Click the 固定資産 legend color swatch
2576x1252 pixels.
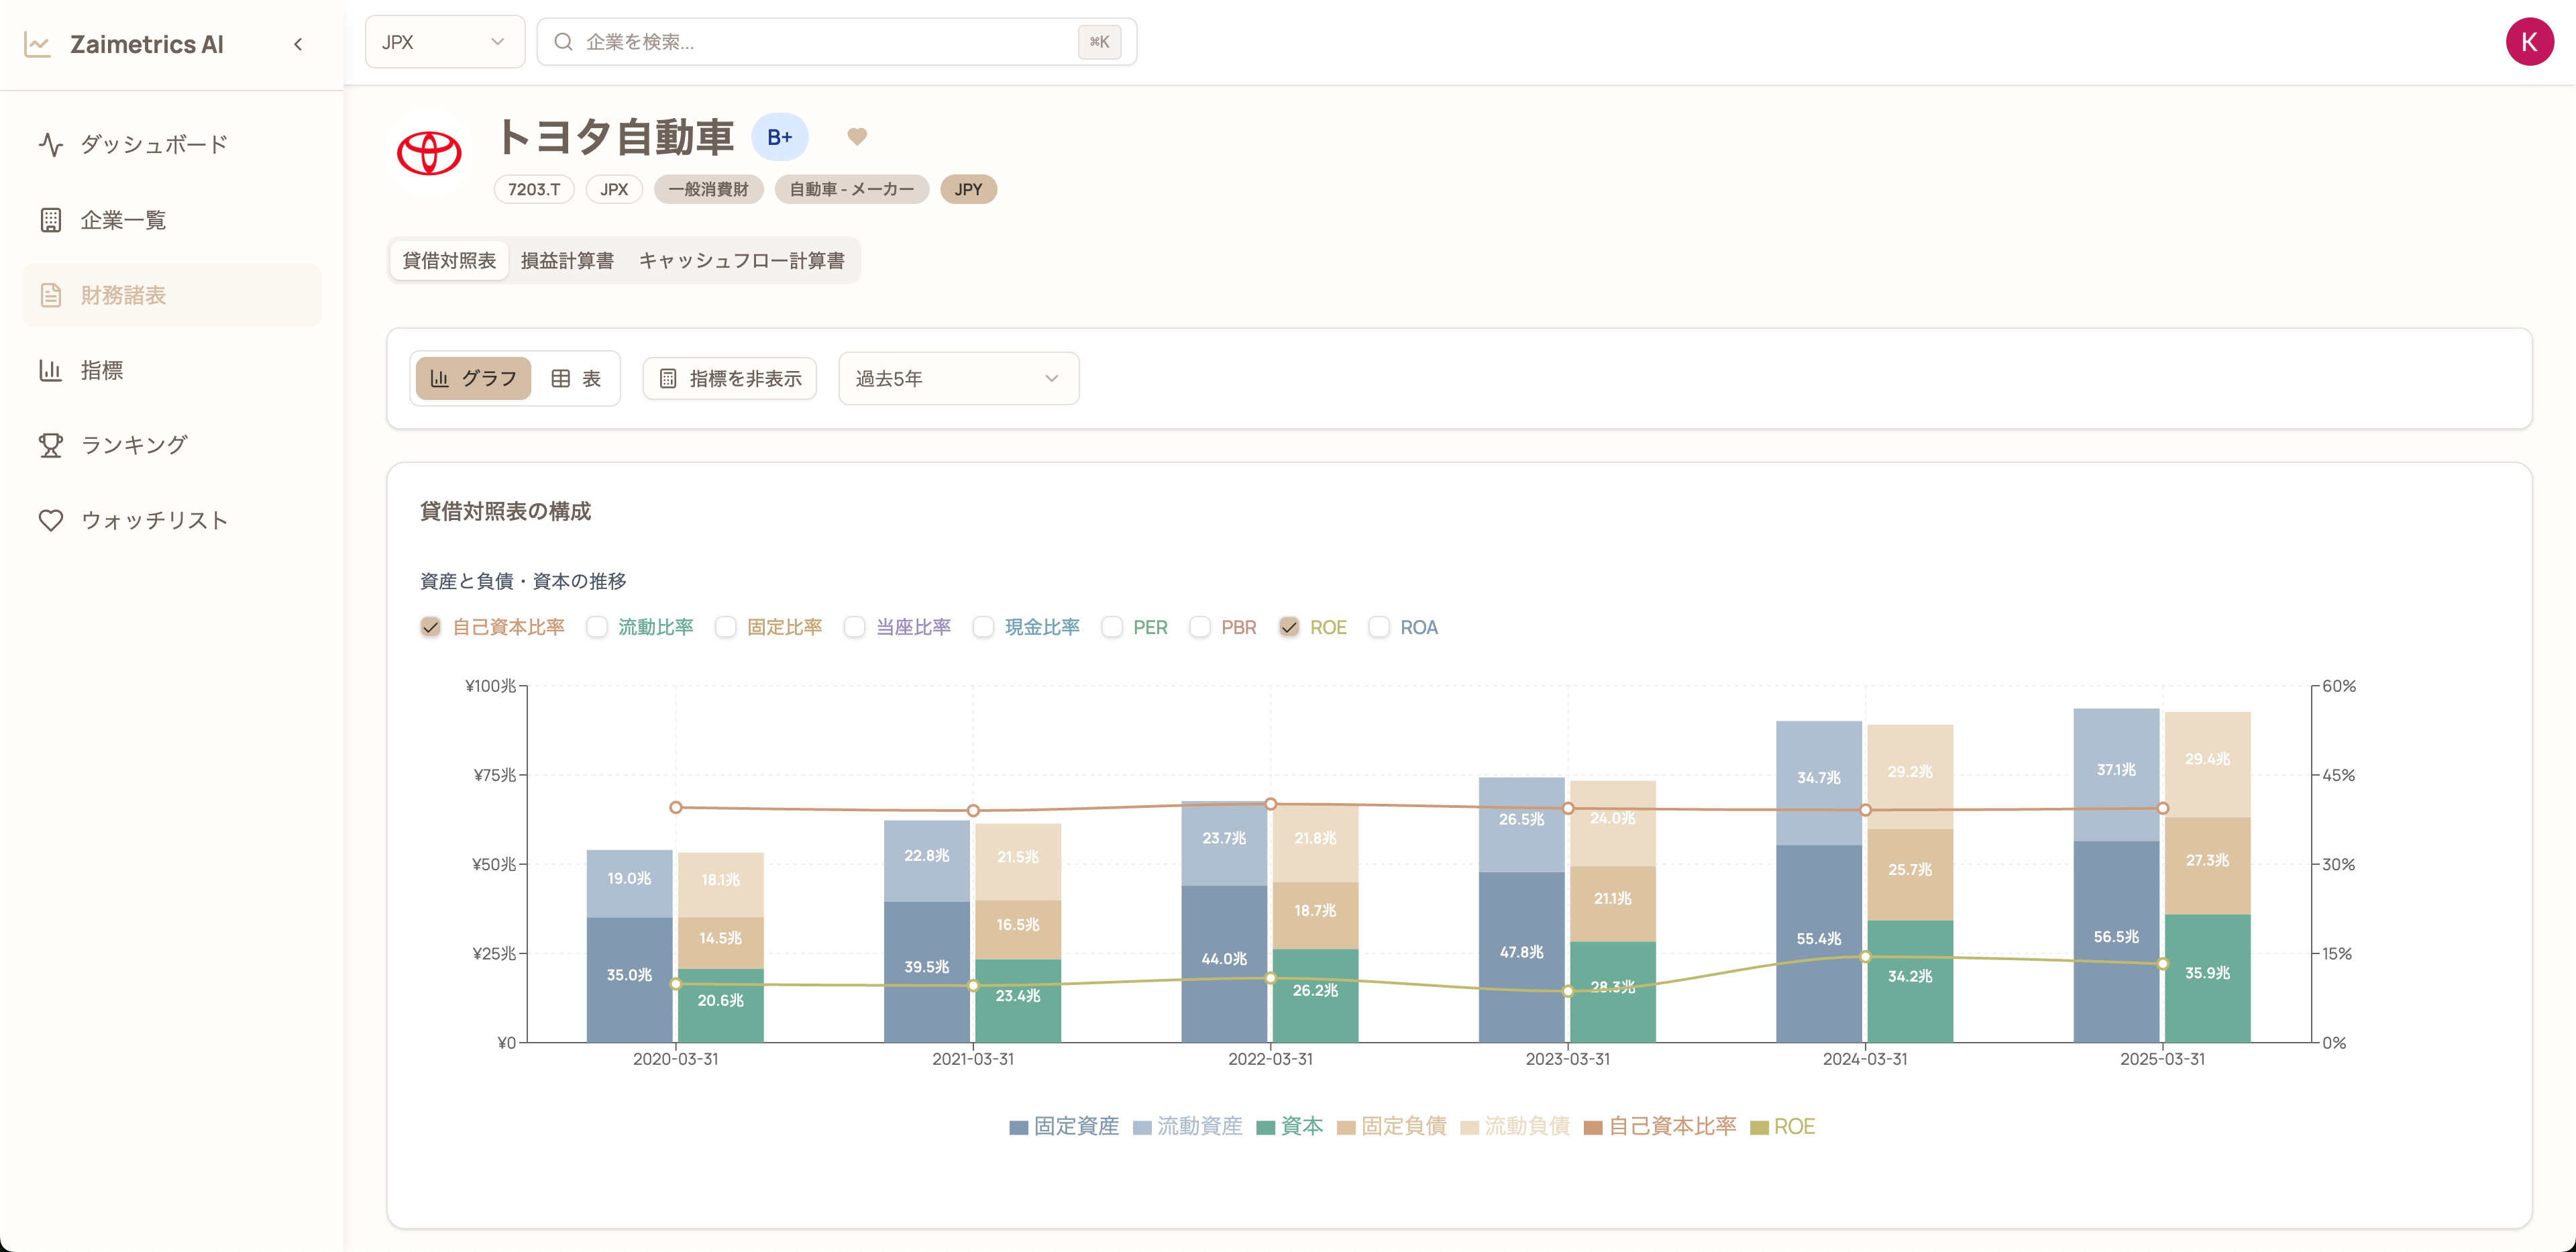coord(1018,1127)
